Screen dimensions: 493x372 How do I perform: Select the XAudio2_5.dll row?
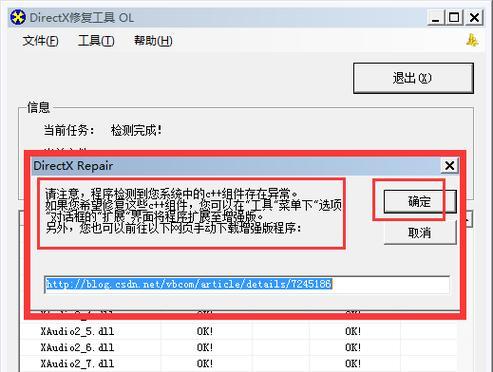point(238,331)
